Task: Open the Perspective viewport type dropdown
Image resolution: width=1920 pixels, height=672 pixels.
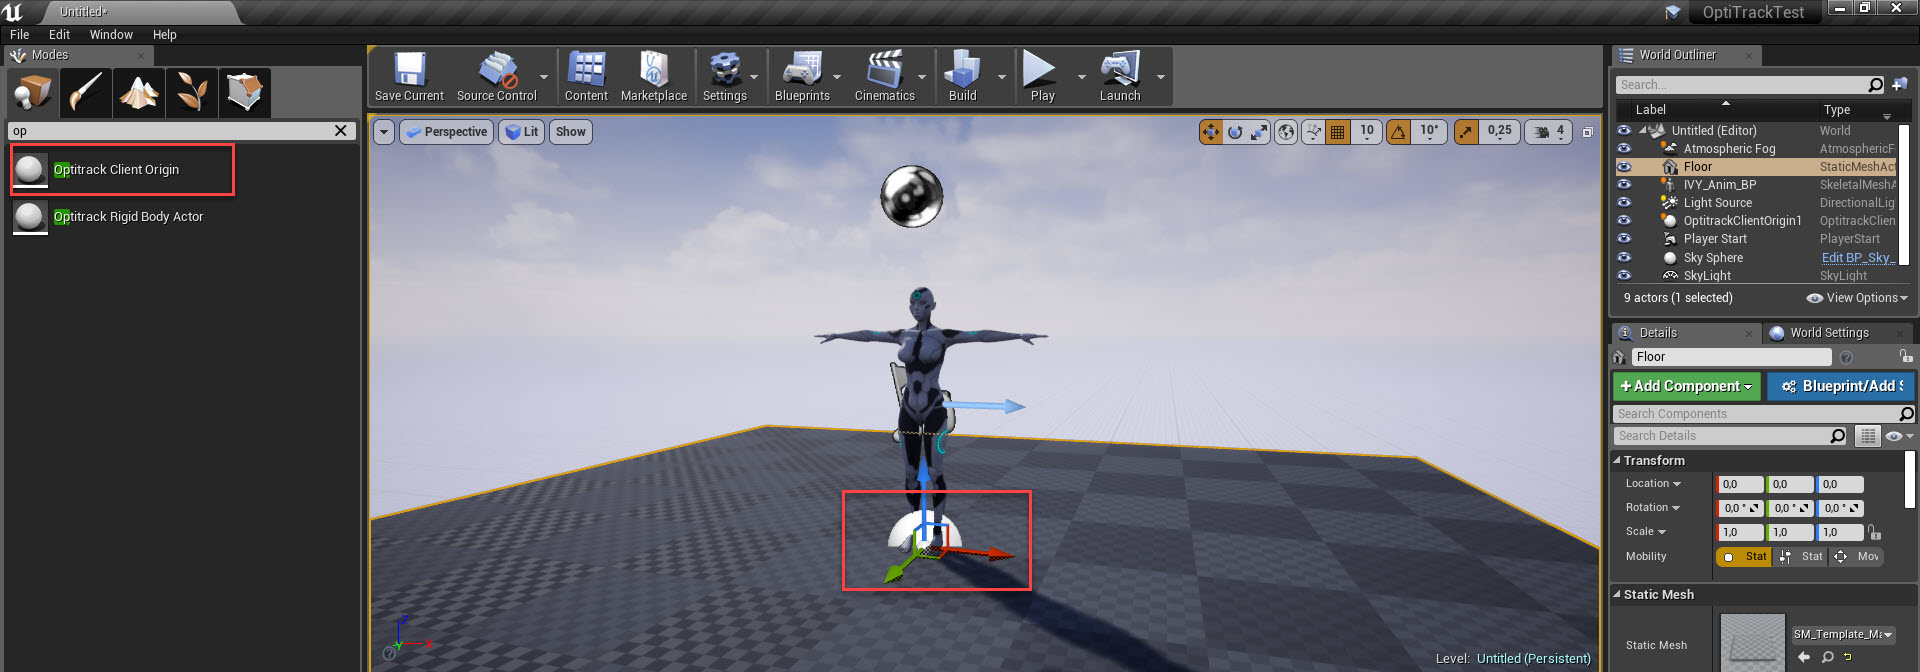Action: [446, 132]
